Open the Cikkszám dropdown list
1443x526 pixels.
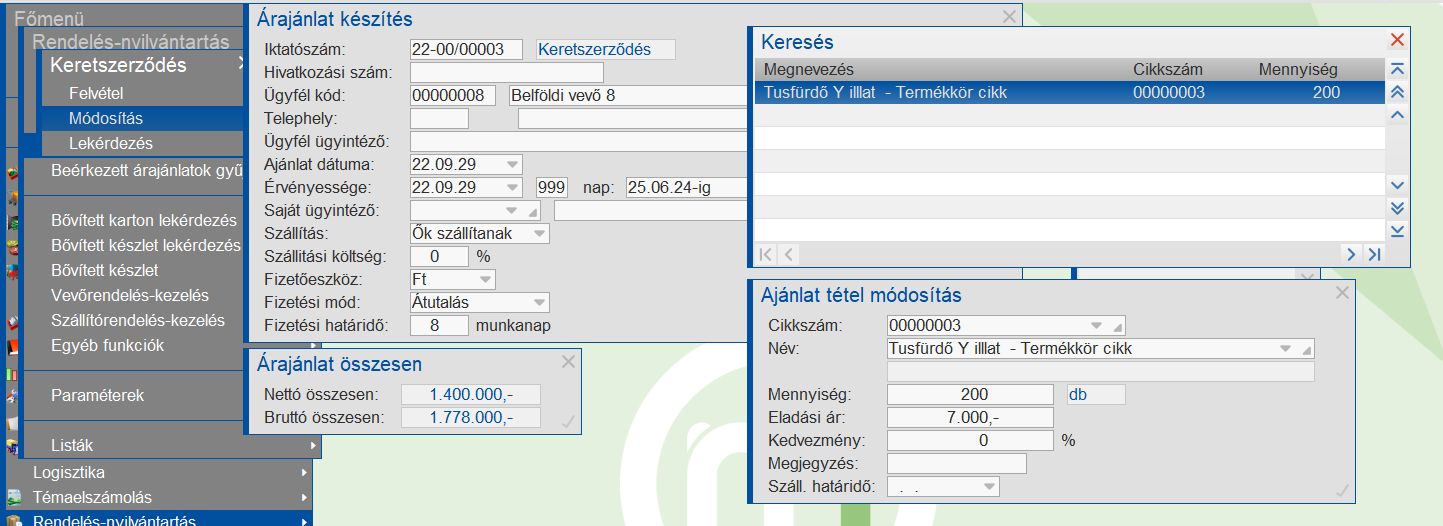[x=1096, y=326]
